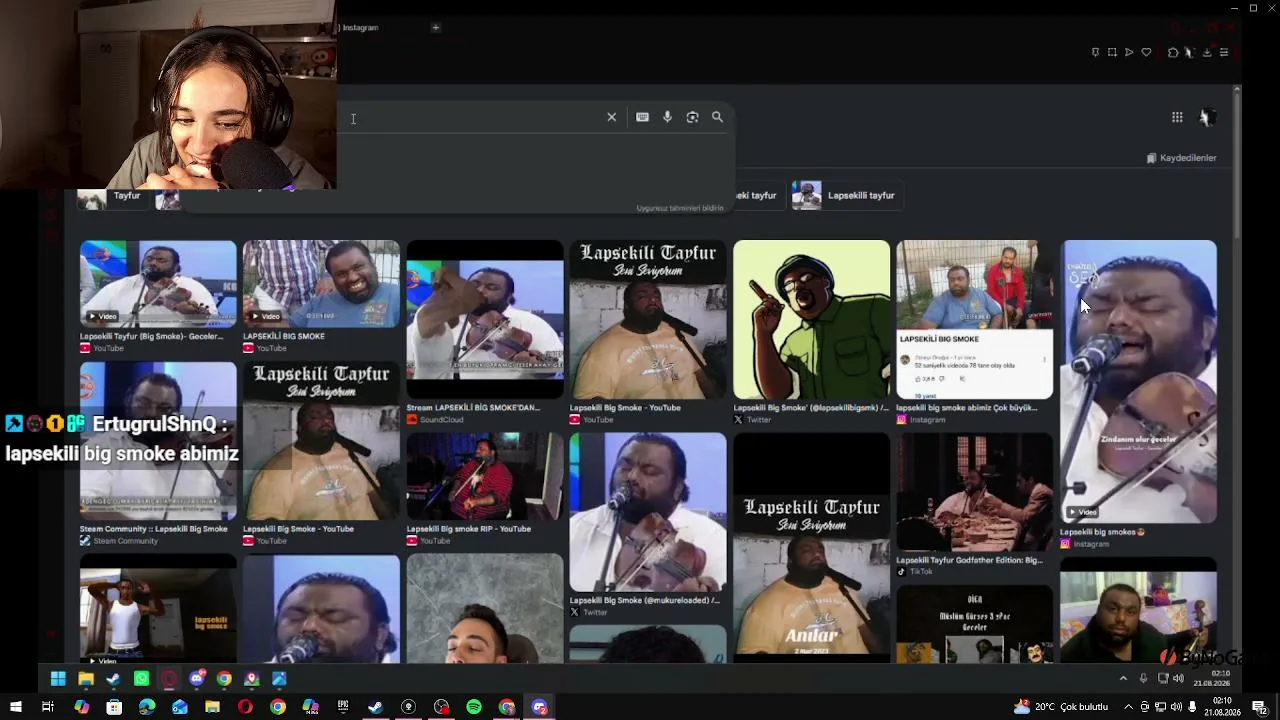Open the SoundCloud stream result thumbnail
The width and height of the screenshot is (1280, 720).
(x=485, y=319)
